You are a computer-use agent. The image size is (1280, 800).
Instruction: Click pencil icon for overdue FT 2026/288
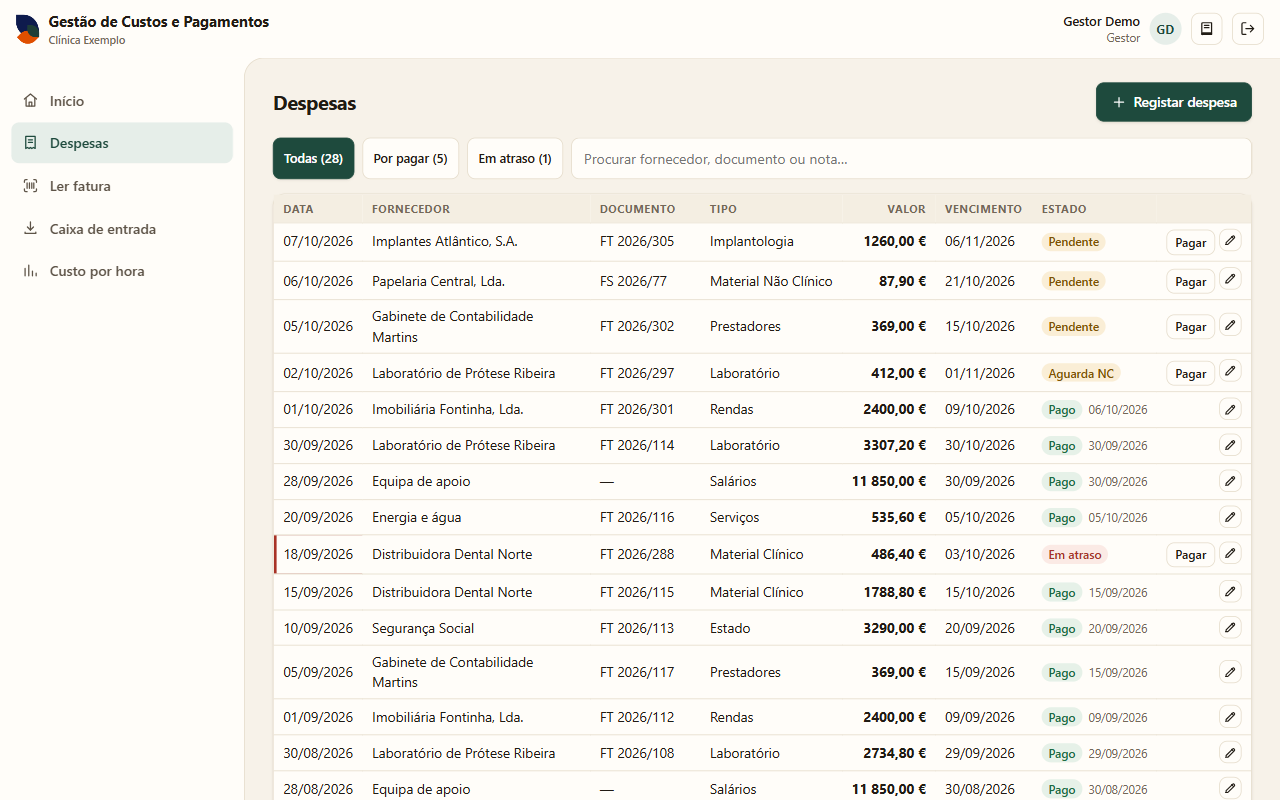pyautogui.click(x=1230, y=553)
